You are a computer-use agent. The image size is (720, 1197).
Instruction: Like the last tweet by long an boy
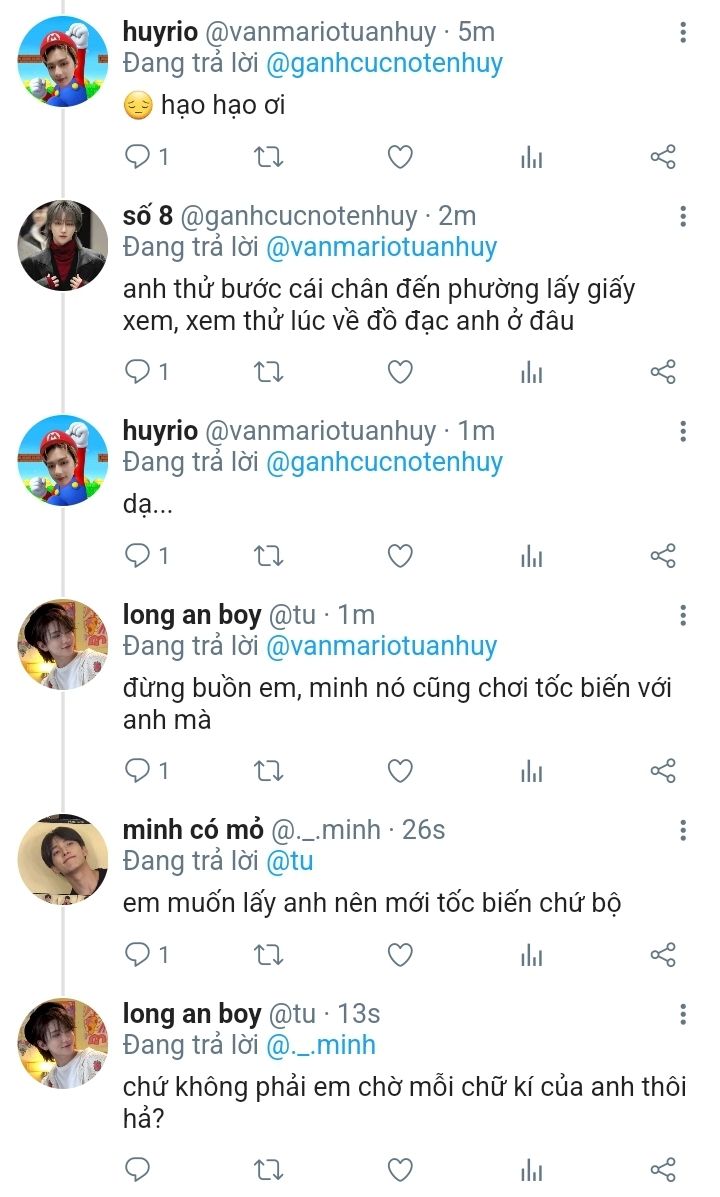click(x=400, y=1170)
